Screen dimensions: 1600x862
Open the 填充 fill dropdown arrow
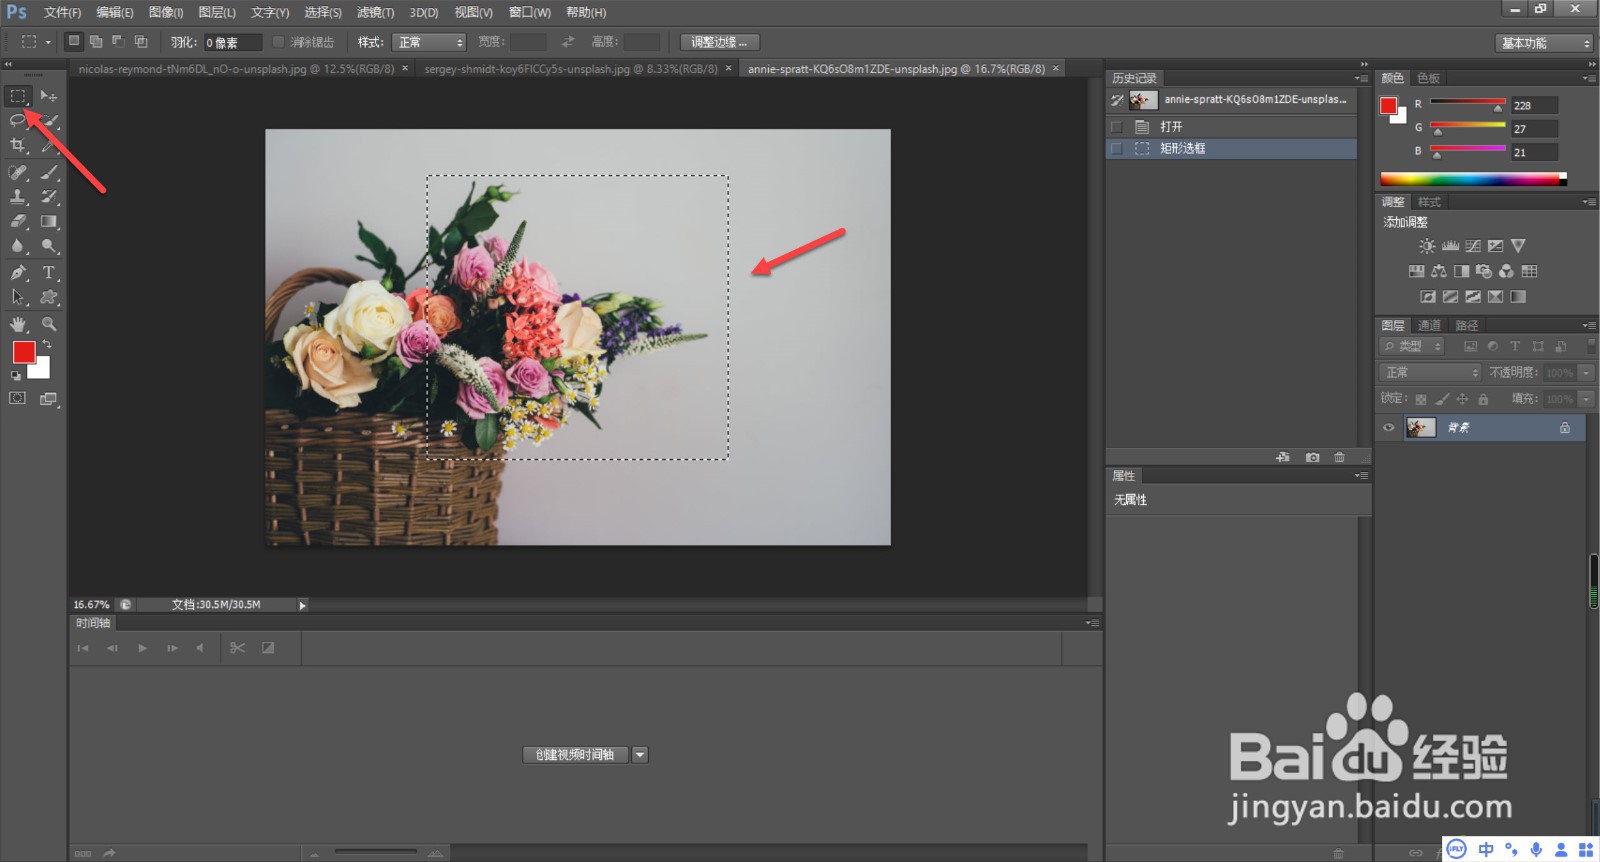point(1586,398)
